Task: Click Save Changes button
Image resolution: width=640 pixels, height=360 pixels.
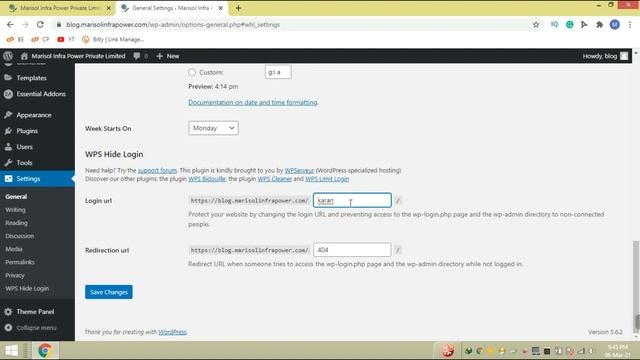Action: pyautogui.click(x=109, y=292)
